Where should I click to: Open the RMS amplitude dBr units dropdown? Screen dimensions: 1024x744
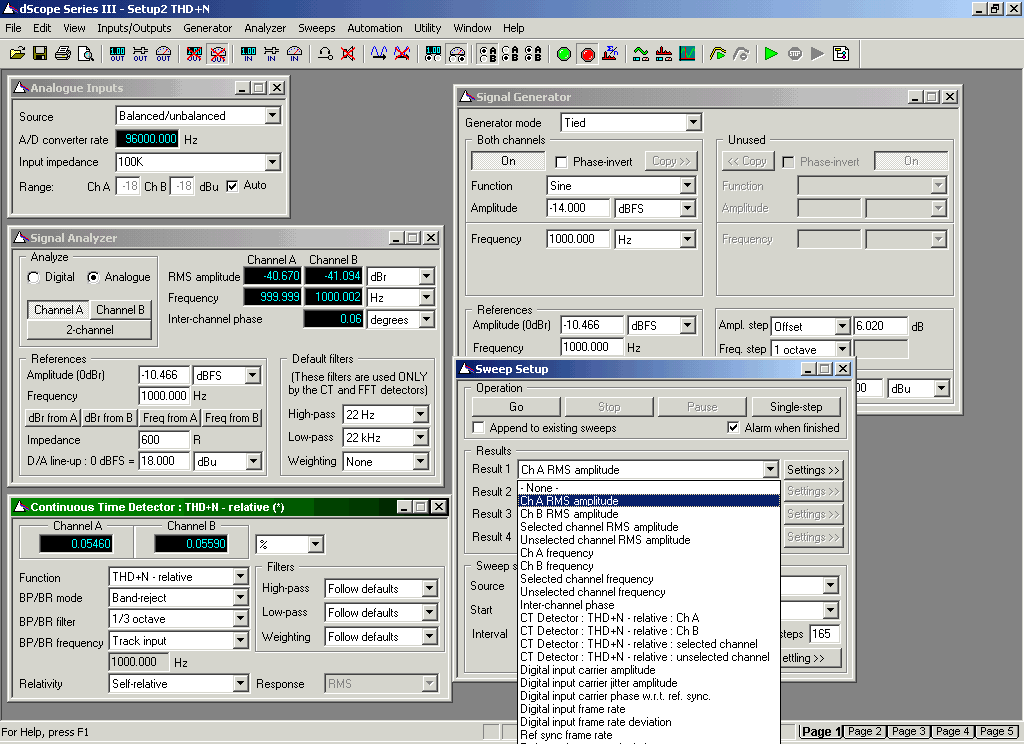pyautogui.click(x=426, y=277)
